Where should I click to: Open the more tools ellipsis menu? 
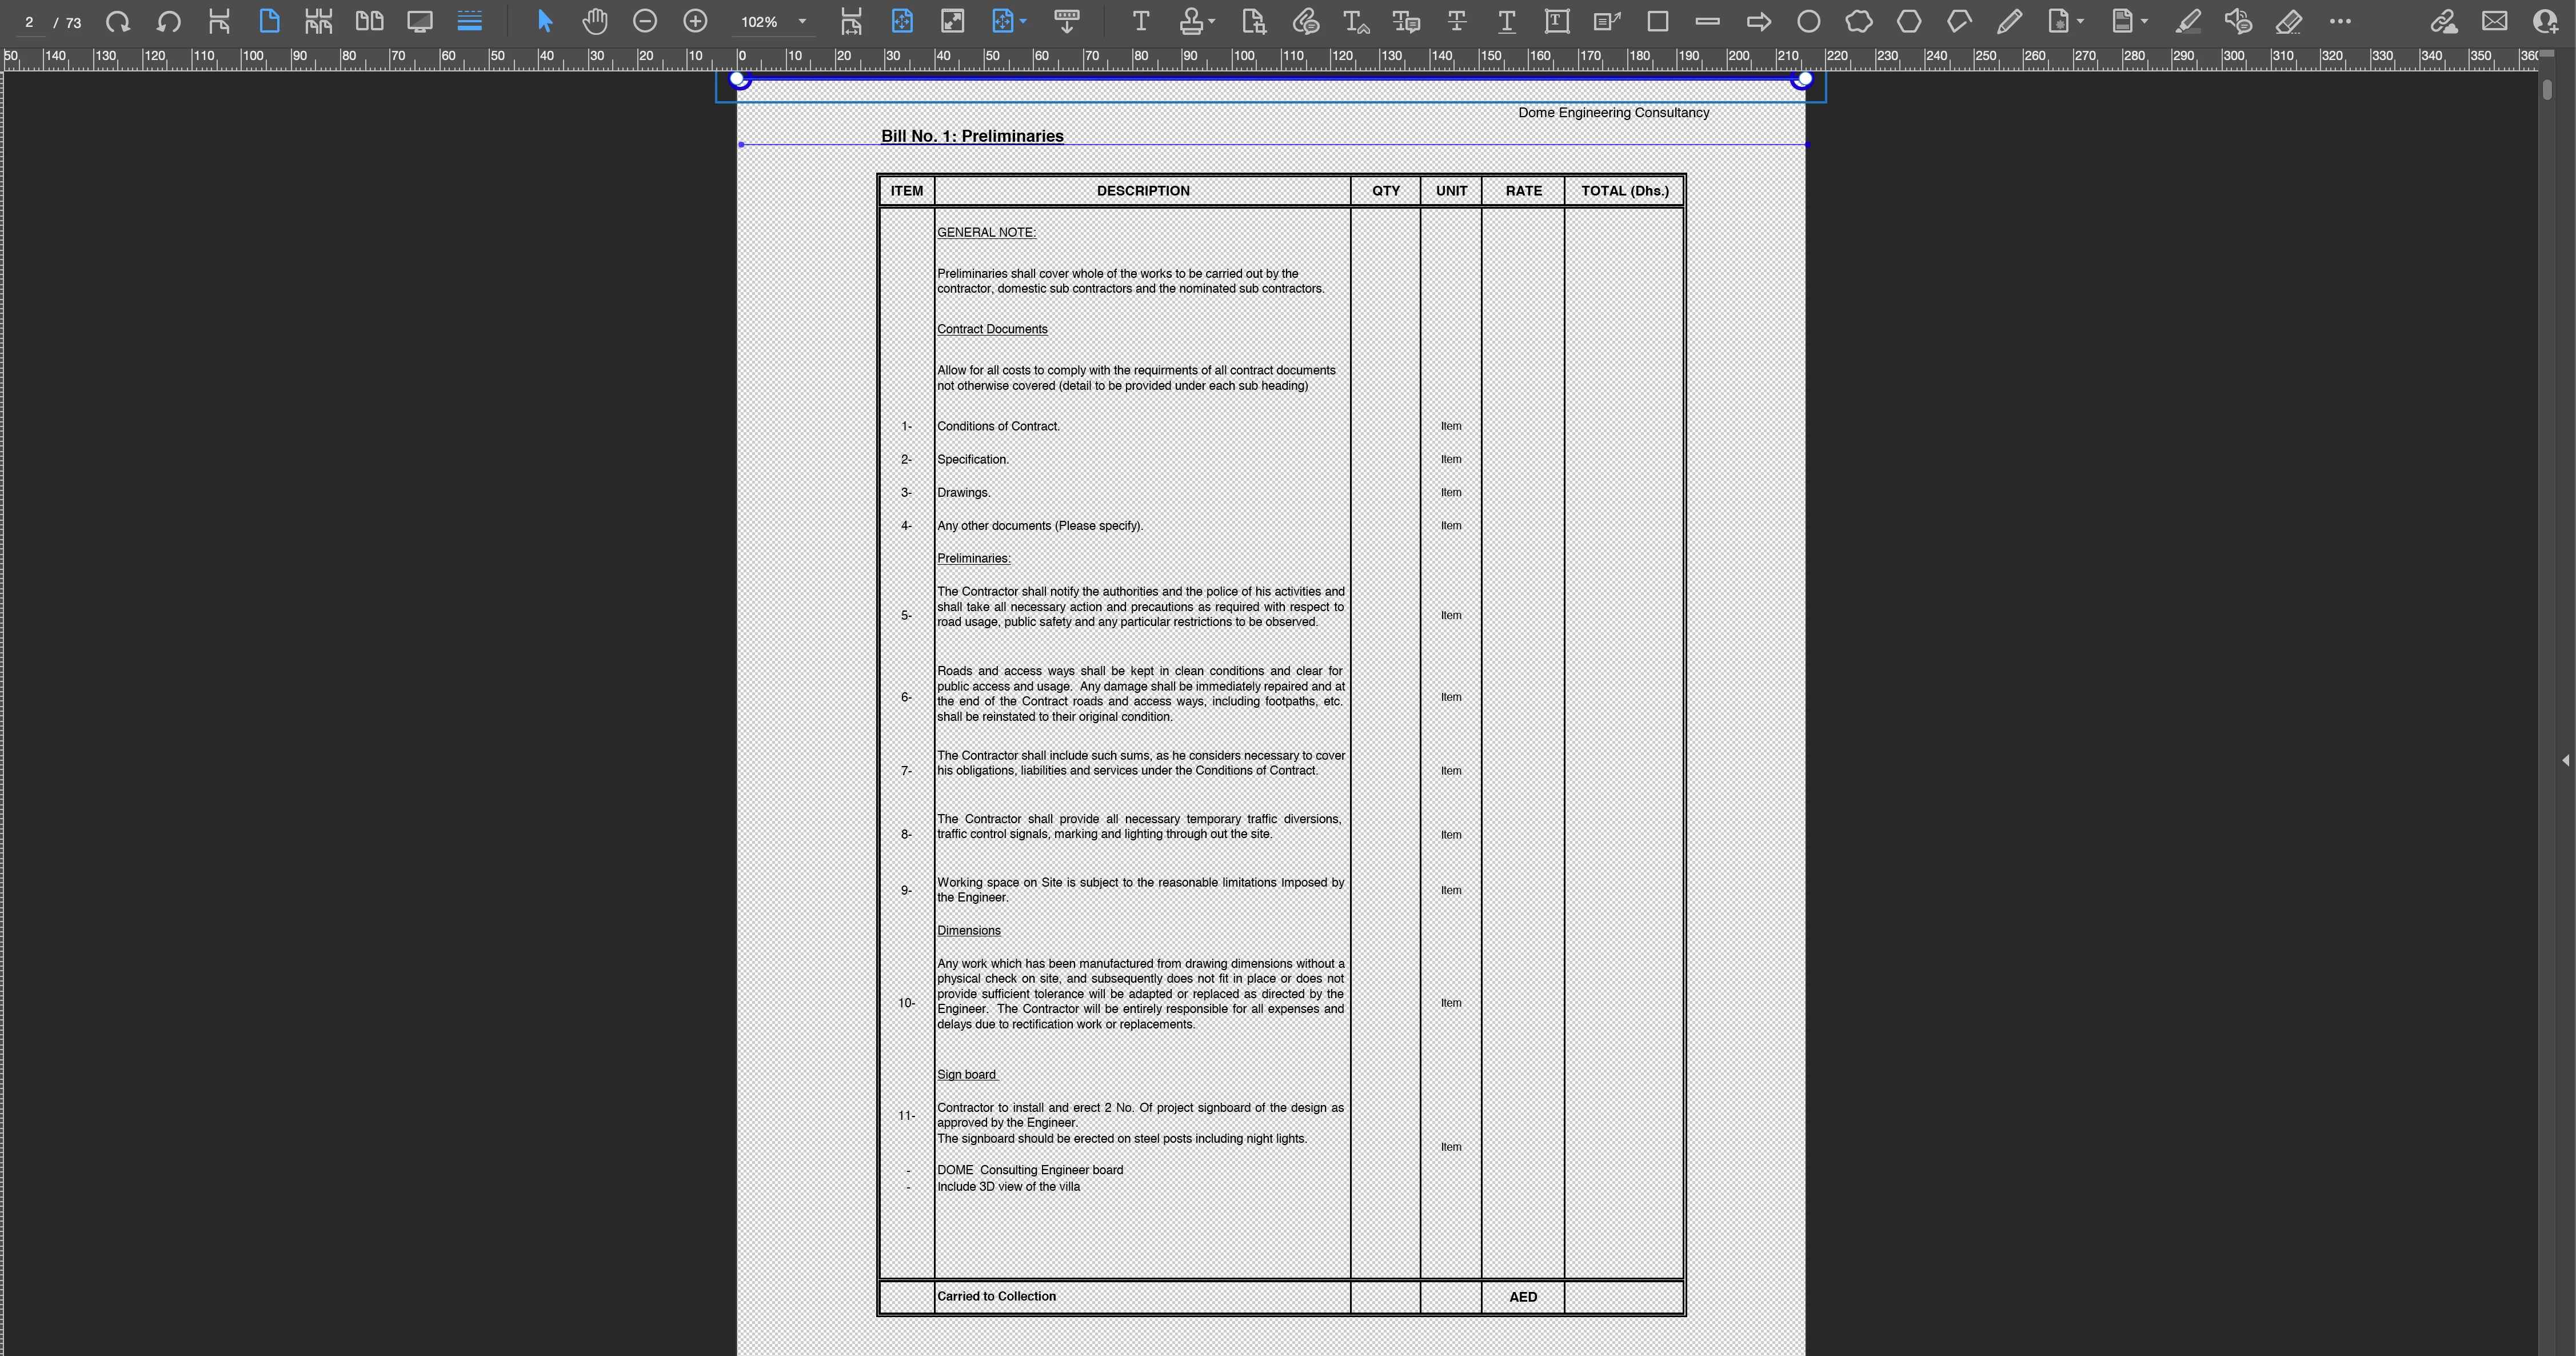(x=2340, y=21)
